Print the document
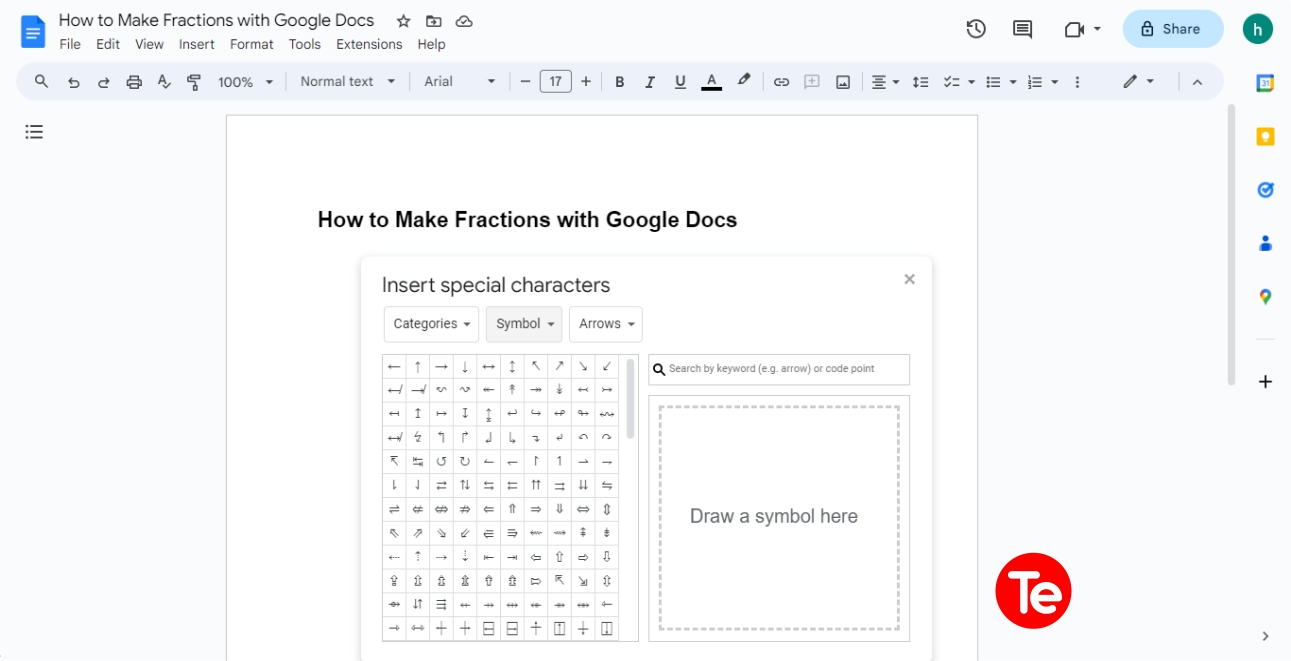The height and width of the screenshot is (661, 1291). [134, 82]
